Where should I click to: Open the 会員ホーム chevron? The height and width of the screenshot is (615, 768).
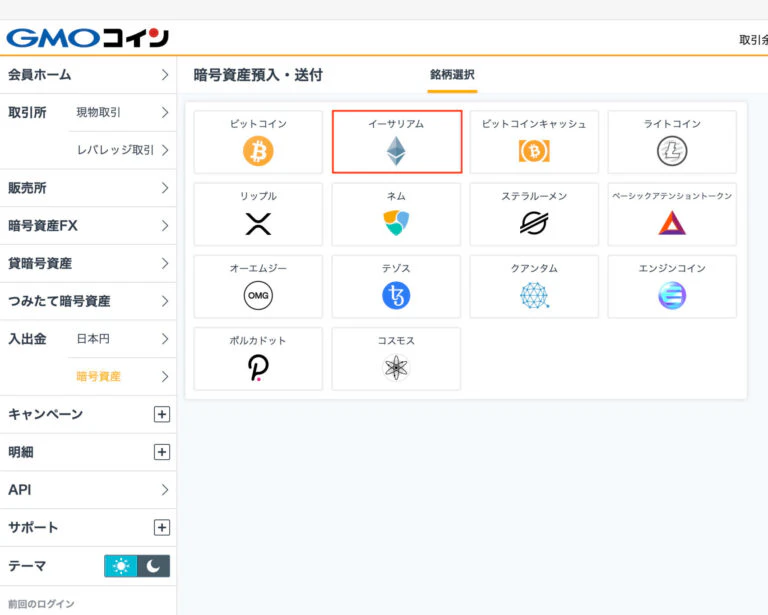tap(165, 75)
